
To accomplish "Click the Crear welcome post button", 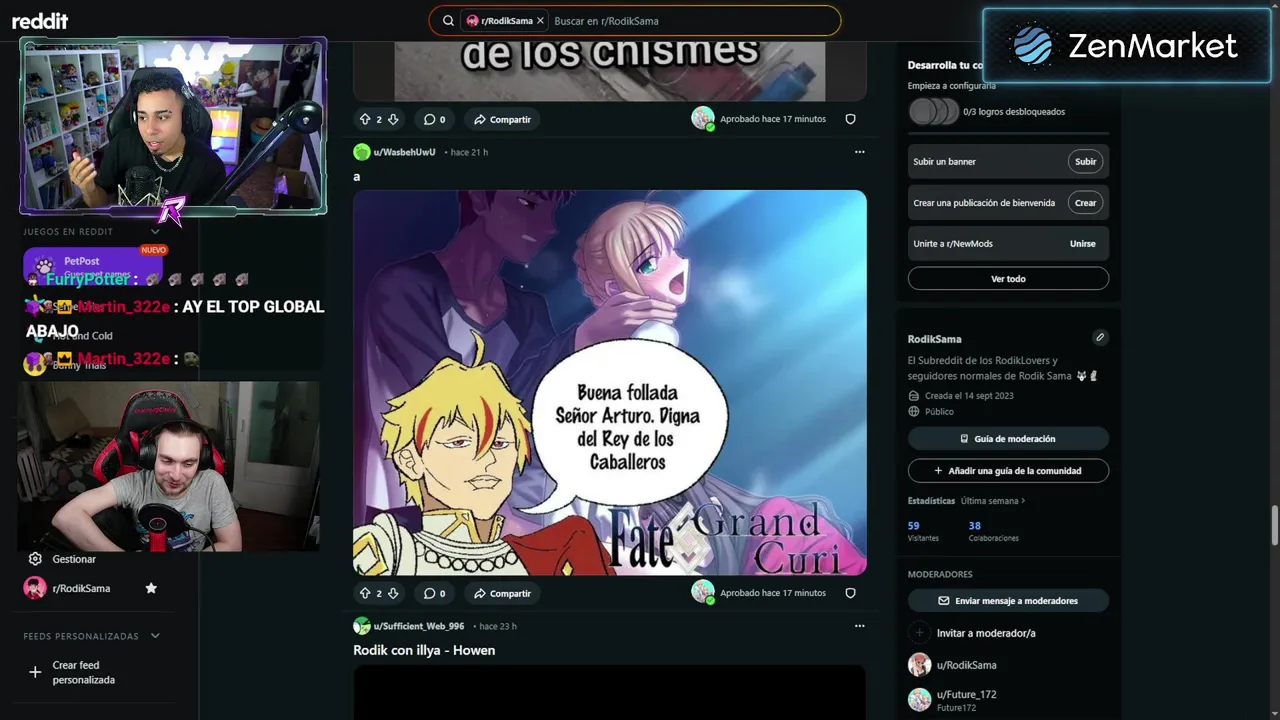I will pos(1085,202).
